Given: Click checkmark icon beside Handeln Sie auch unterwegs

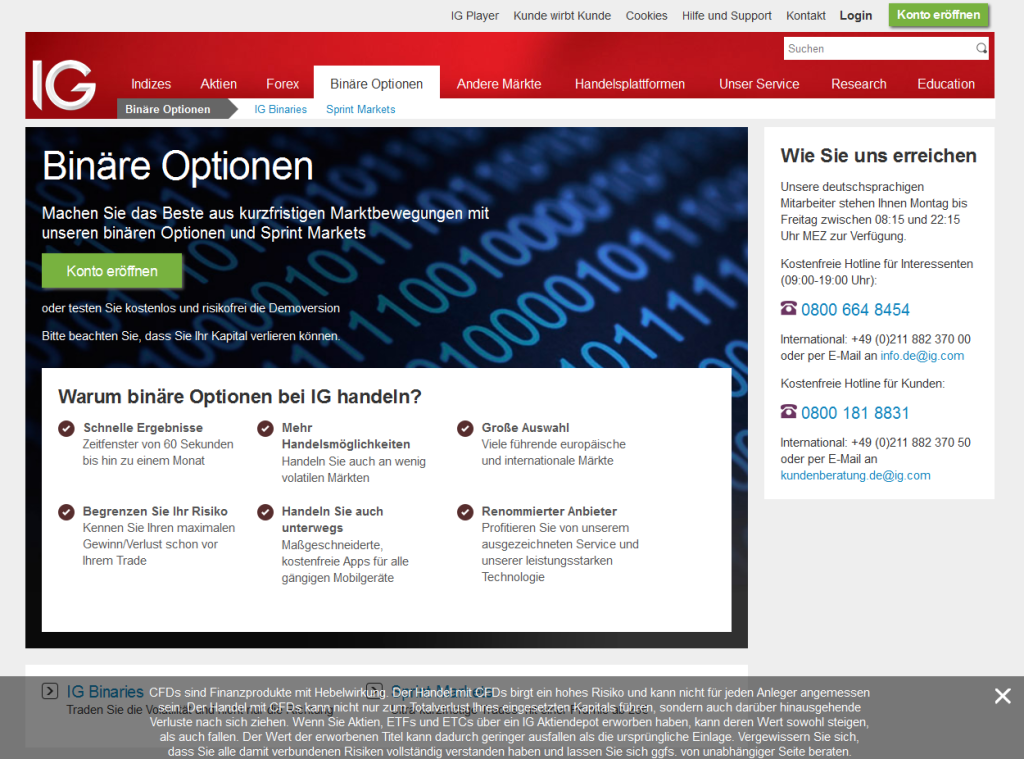Looking at the screenshot, I should tap(265, 512).
